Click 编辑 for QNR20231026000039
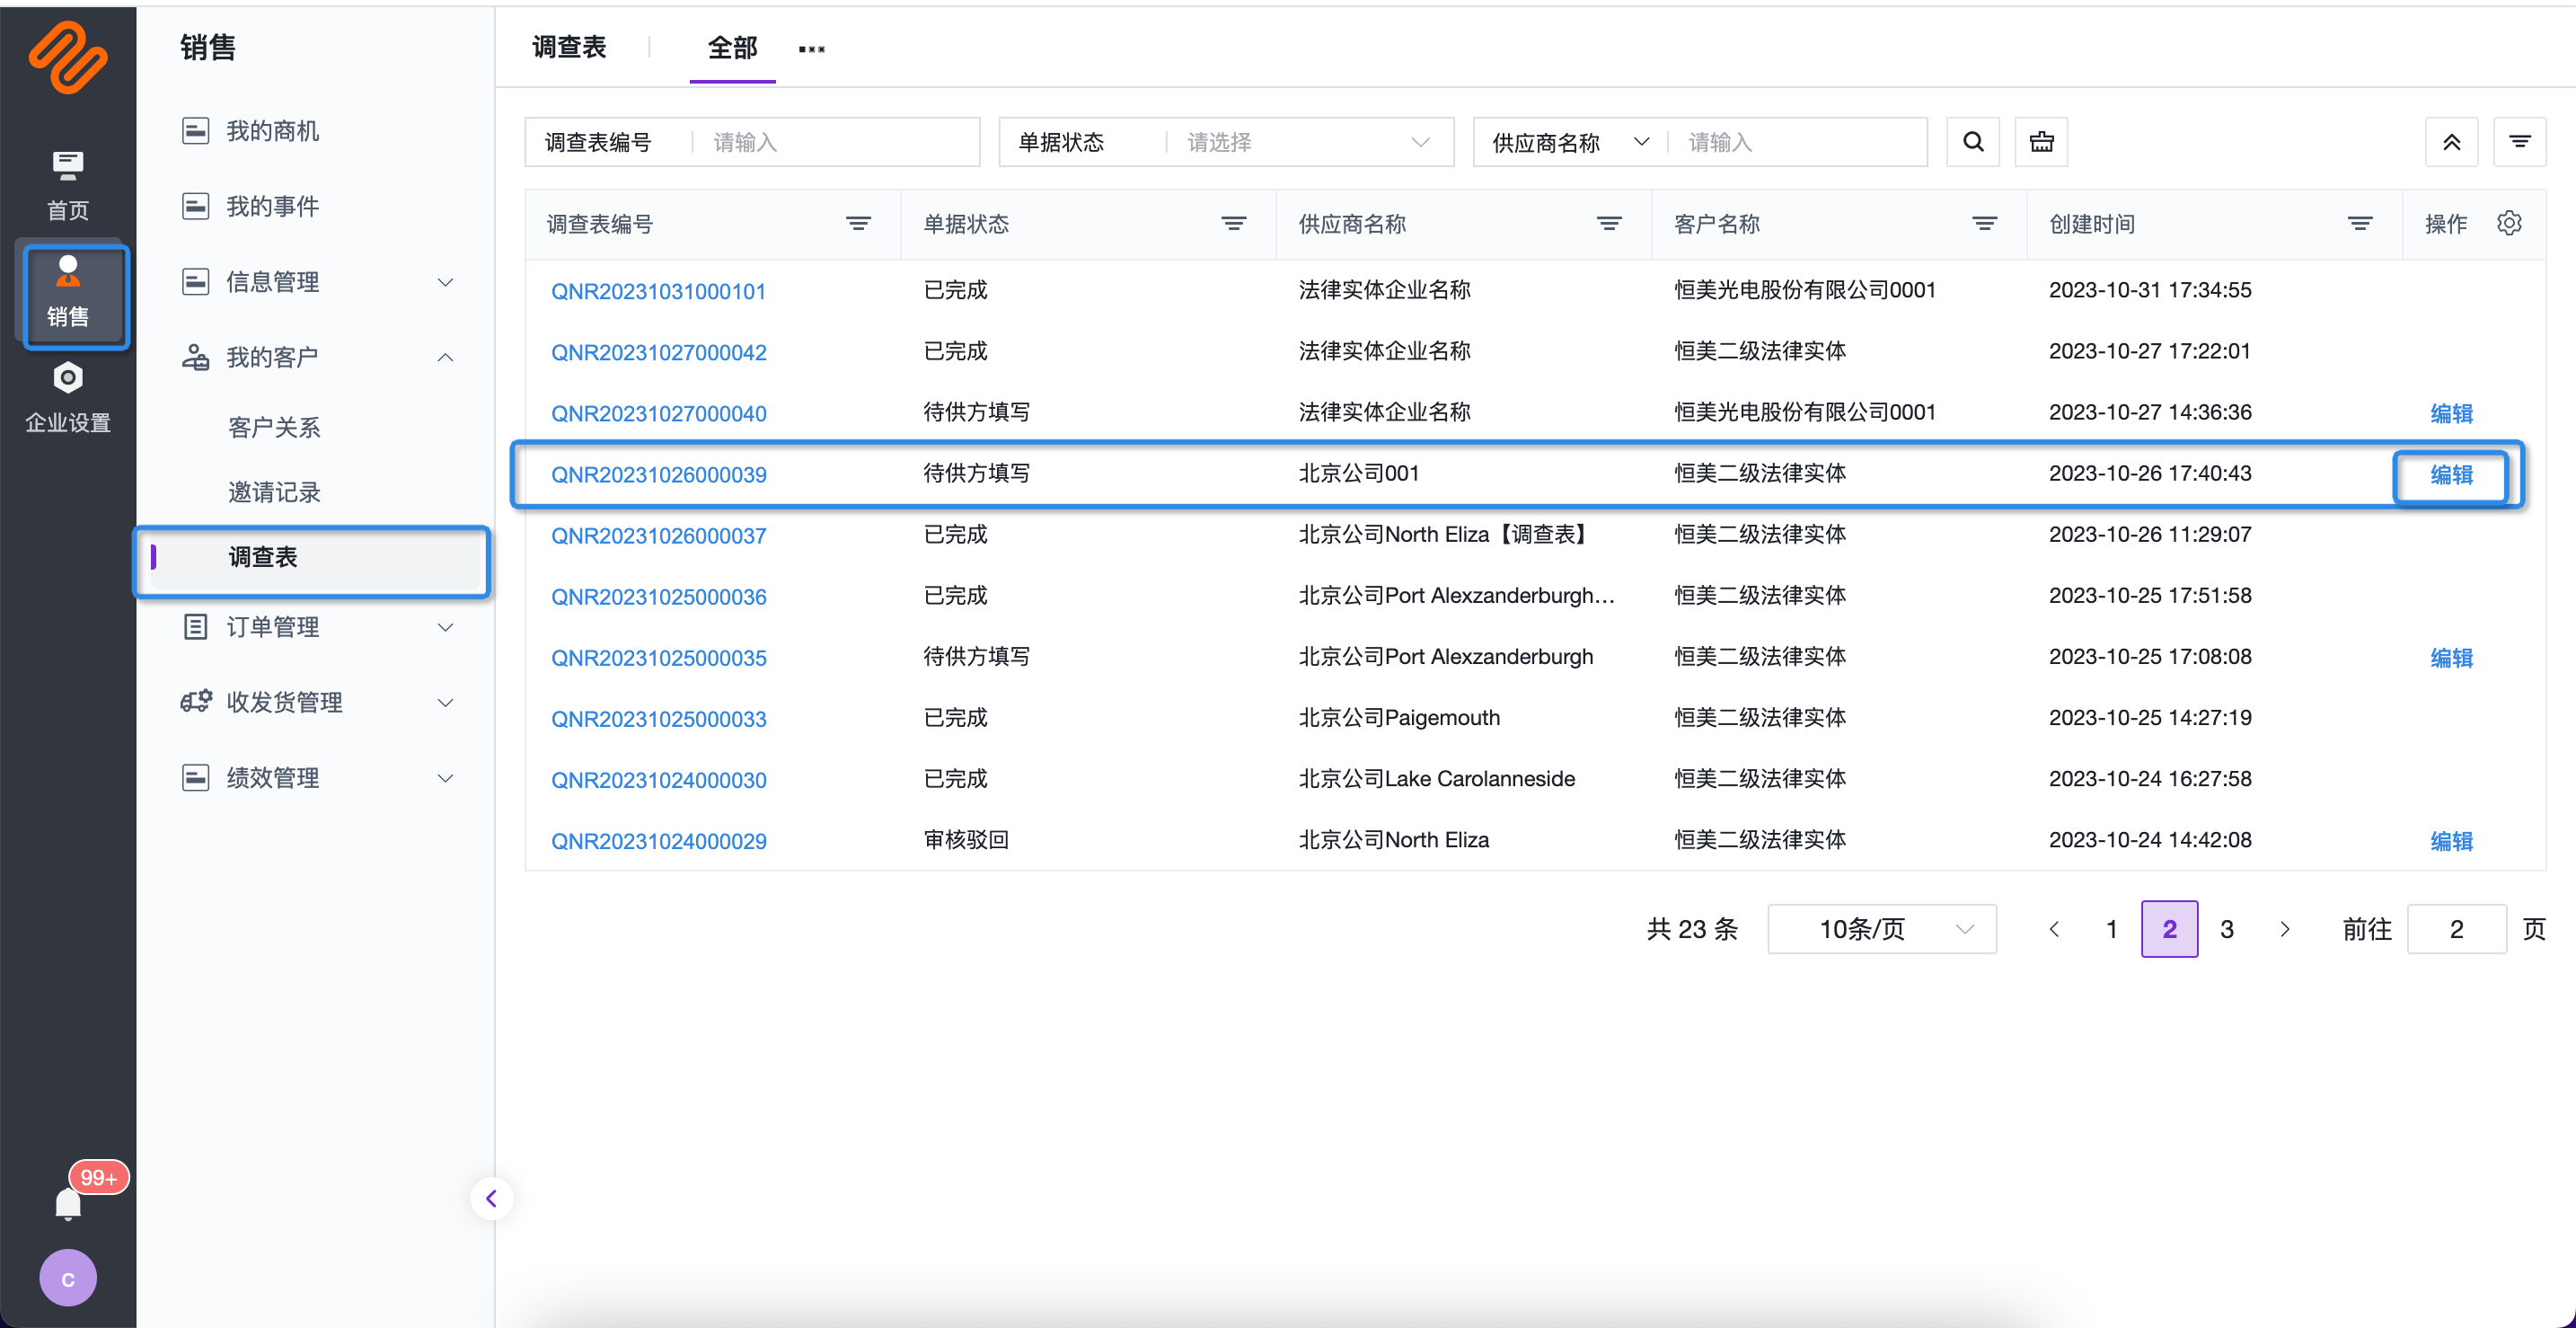 2451,474
